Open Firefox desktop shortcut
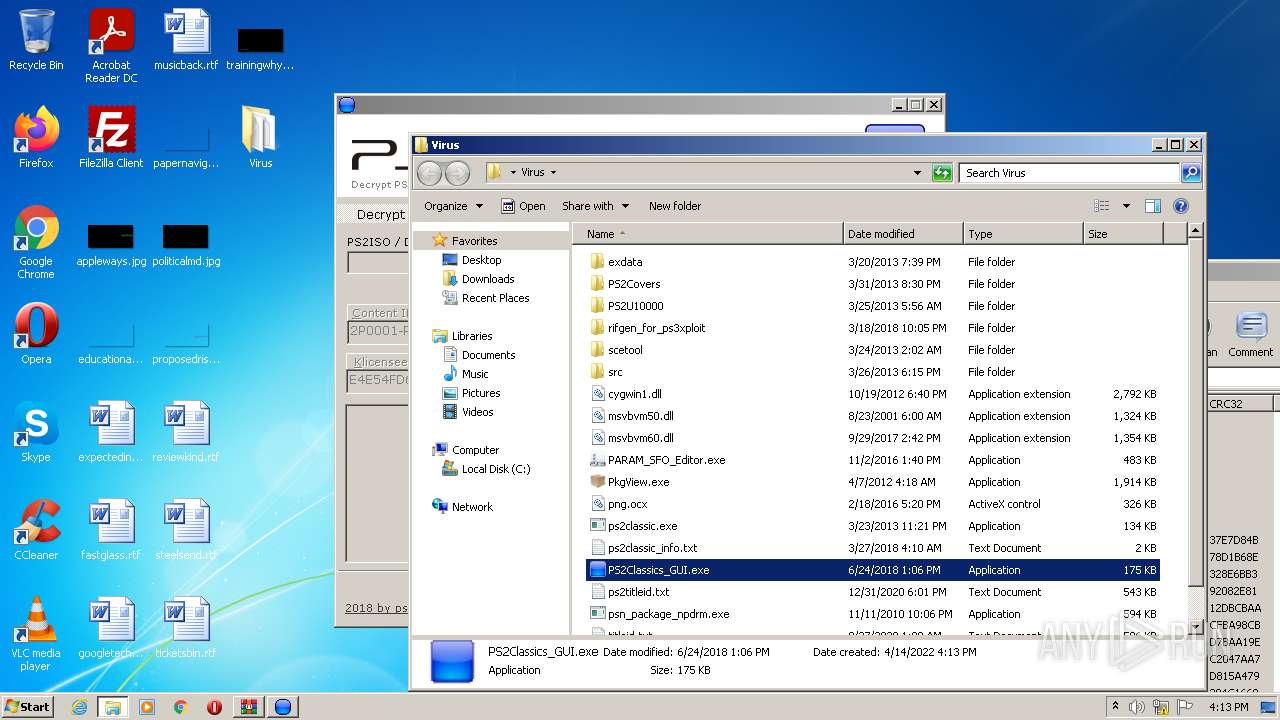 point(36,138)
